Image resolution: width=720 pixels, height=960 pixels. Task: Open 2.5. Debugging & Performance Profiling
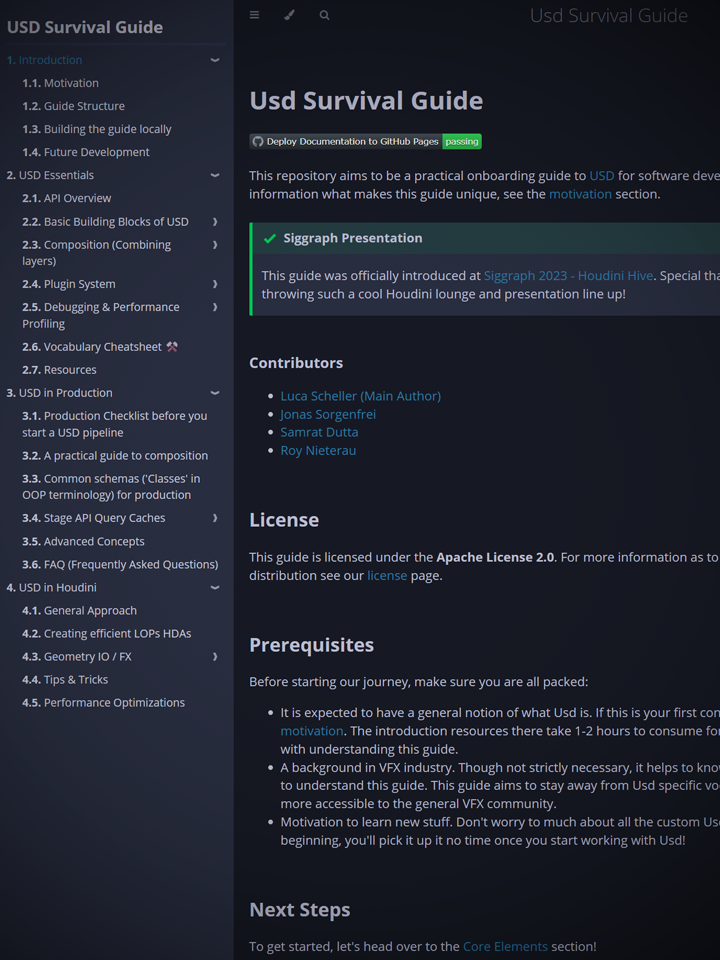(x=101, y=315)
